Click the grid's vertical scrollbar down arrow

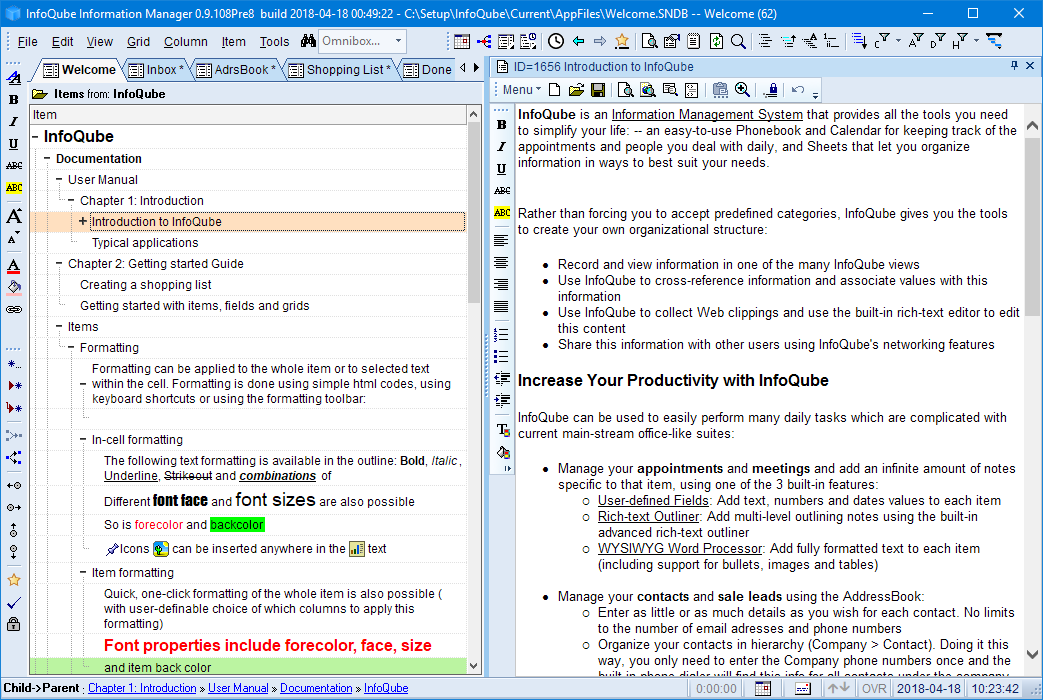pyautogui.click(x=474, y=665)
